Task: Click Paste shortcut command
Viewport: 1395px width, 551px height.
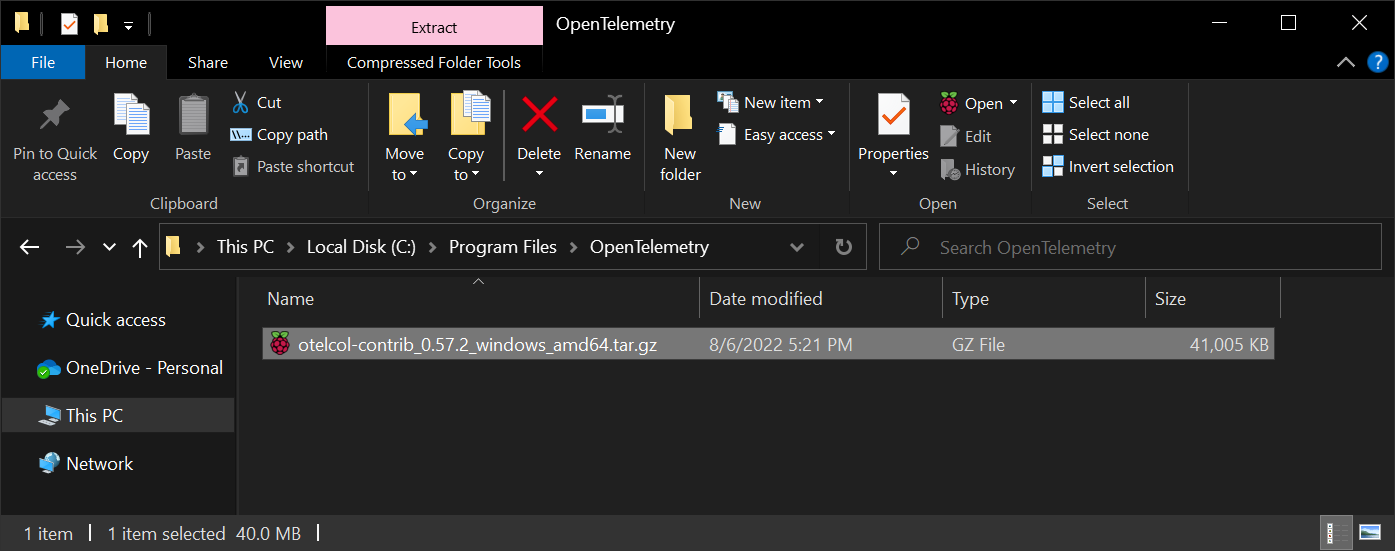Action: tap(293, 166)
